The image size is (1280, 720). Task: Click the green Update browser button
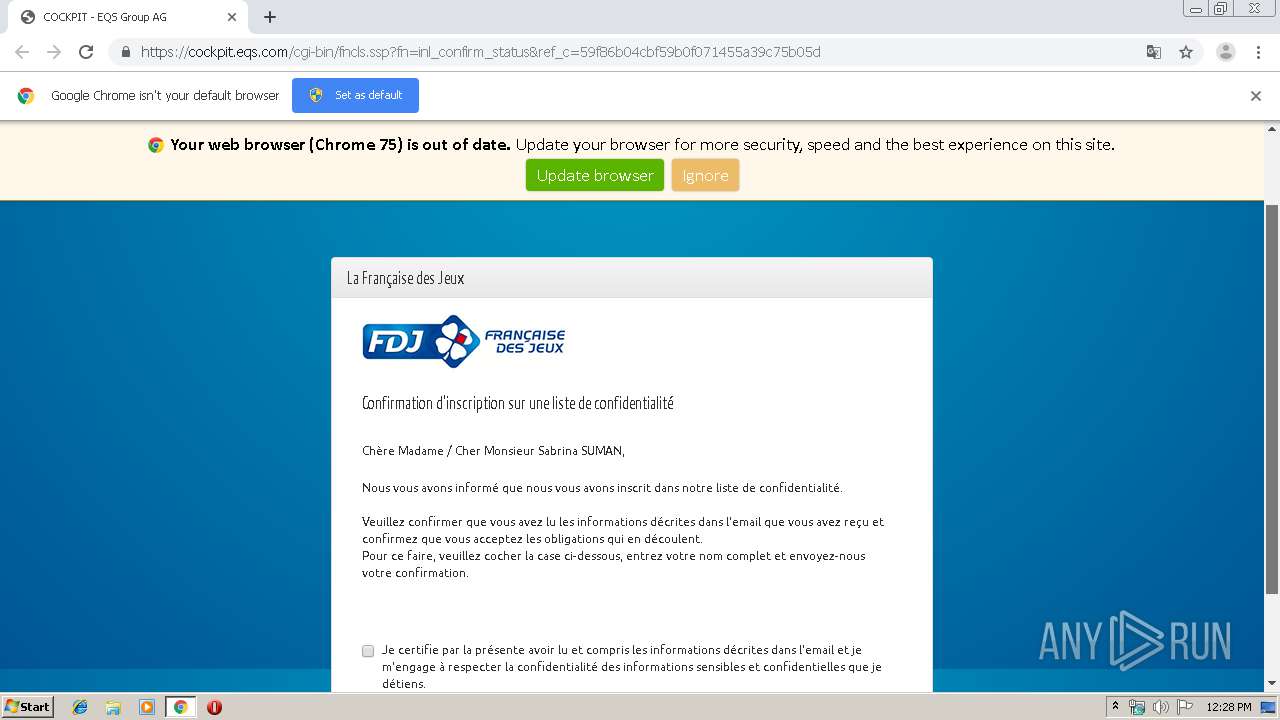595,175
